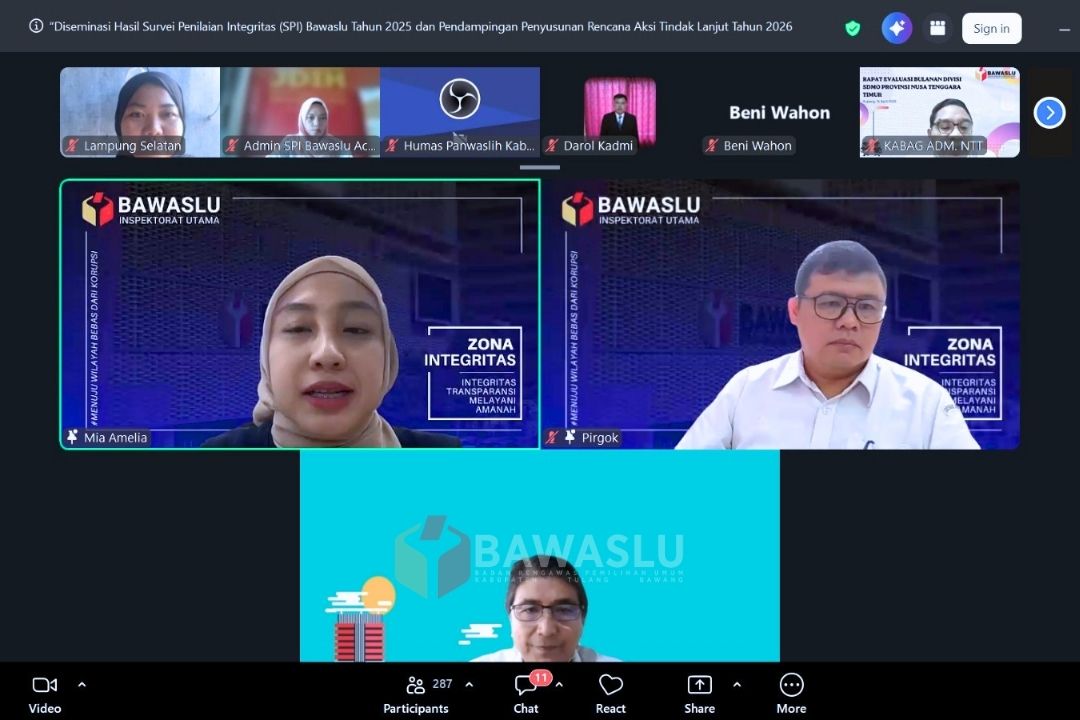
Task: Open the Participants panel
Action: [x=416, y=692]
